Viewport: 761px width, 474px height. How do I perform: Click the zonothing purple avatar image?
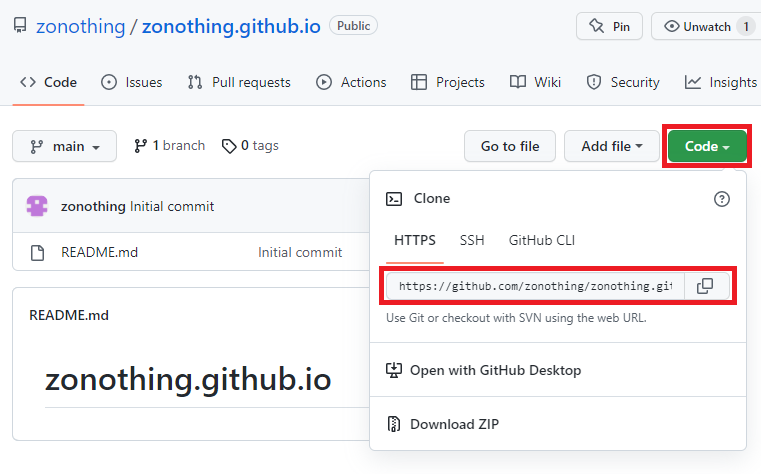pyautogui.click(x=37, y=206)
